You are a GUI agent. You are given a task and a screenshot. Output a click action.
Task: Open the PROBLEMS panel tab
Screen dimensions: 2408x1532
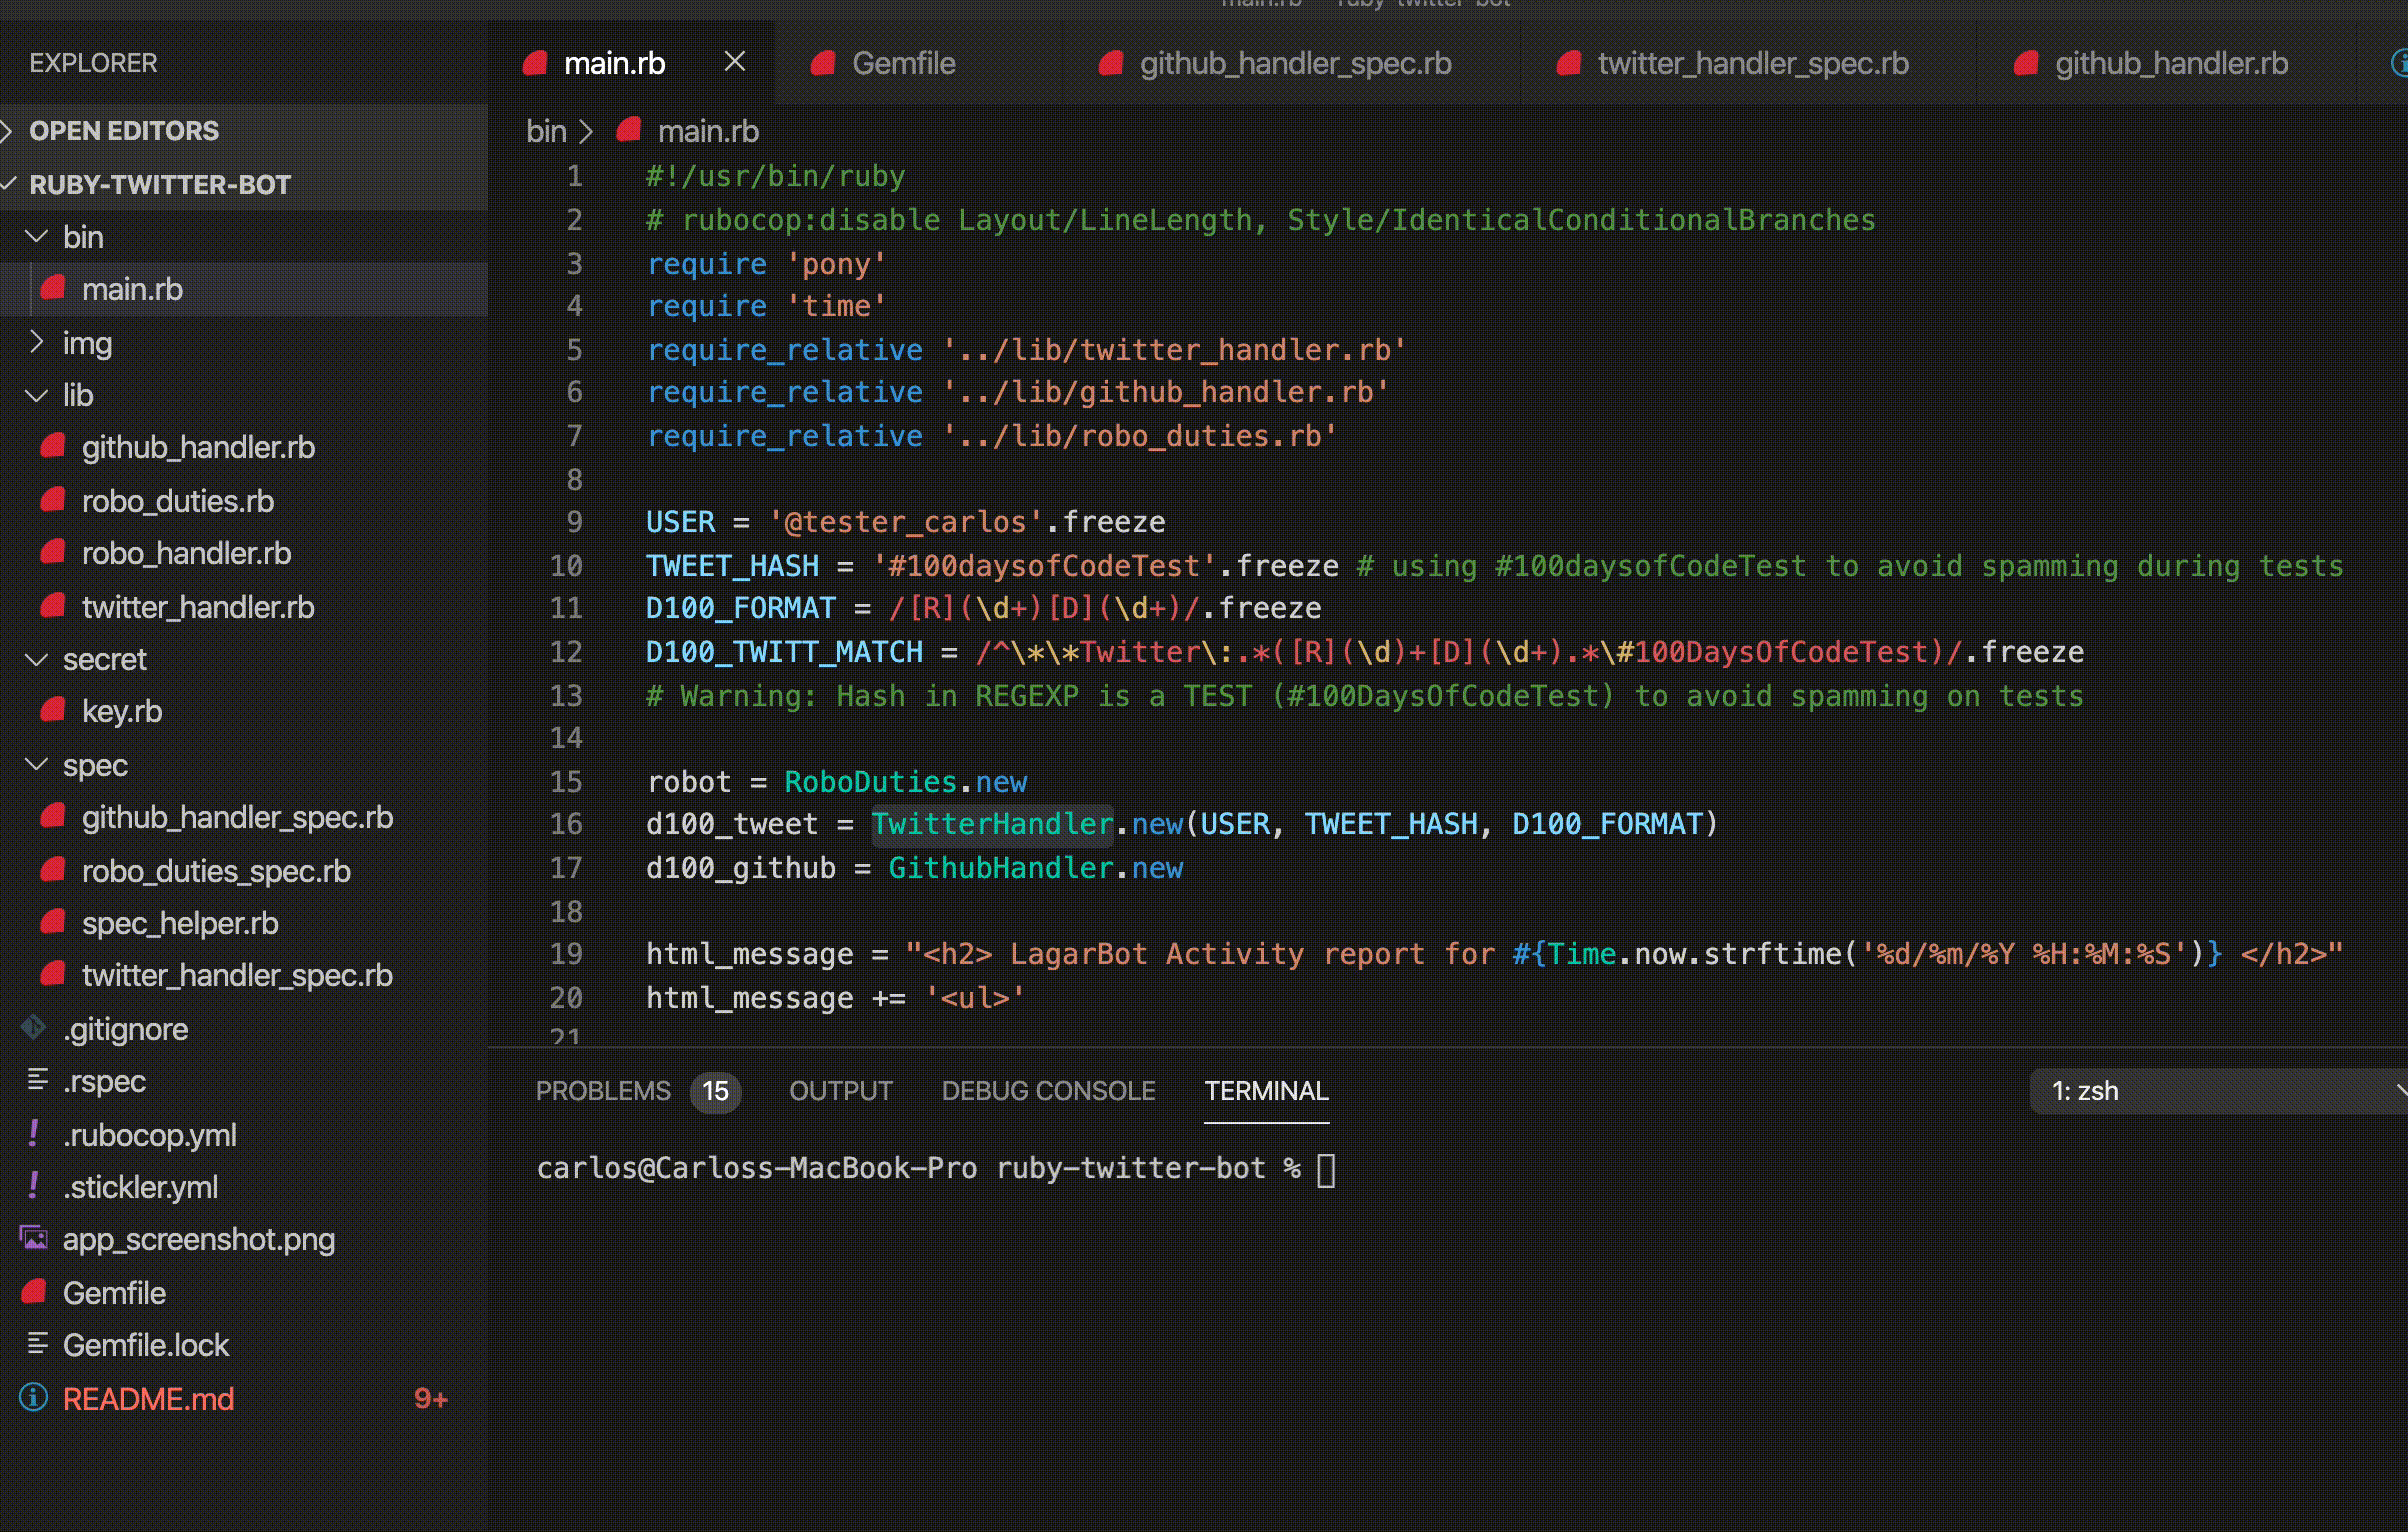coord(603,1091)
